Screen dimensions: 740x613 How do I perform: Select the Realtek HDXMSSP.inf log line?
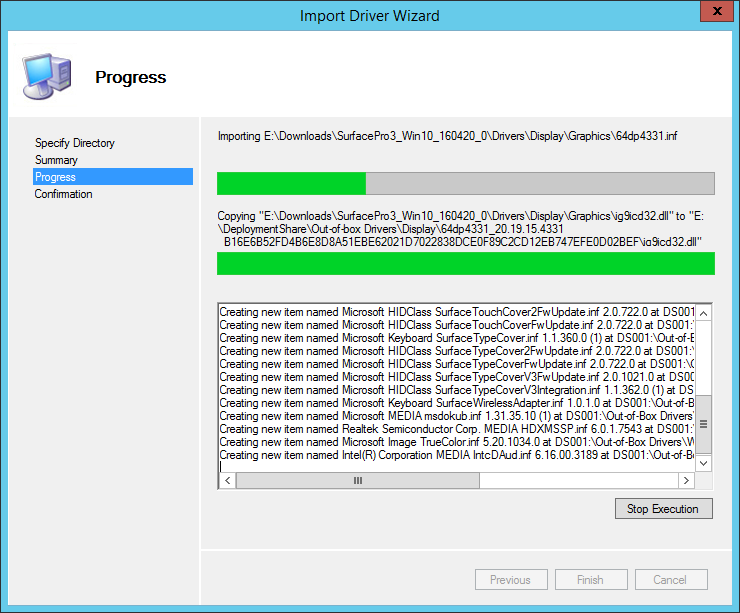456,429
